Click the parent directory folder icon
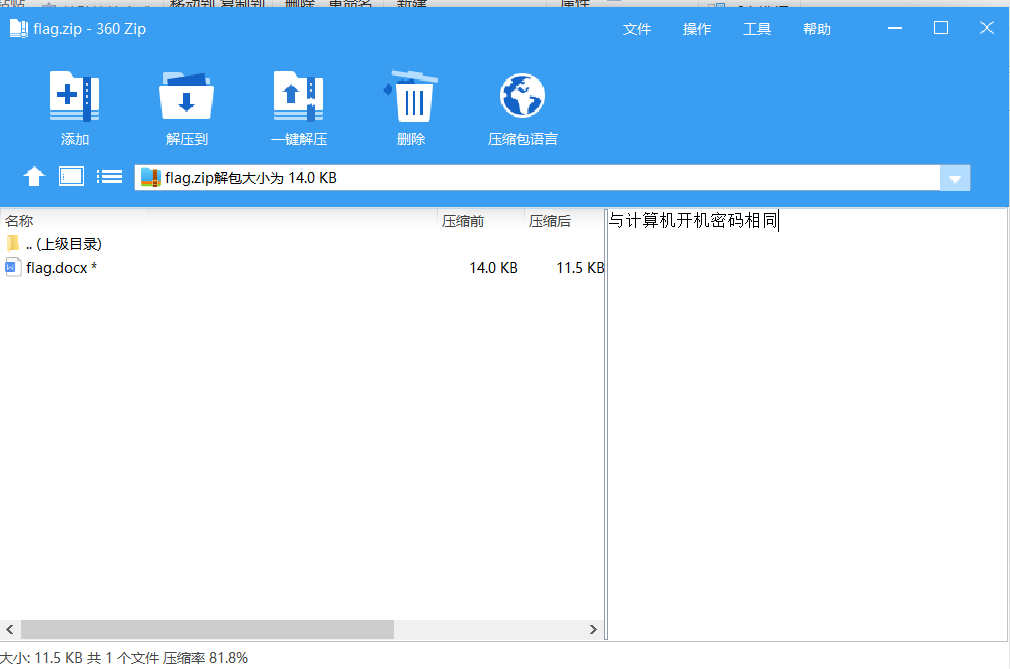The height and width of the screenshot is (669, 1010). (13, 243)
